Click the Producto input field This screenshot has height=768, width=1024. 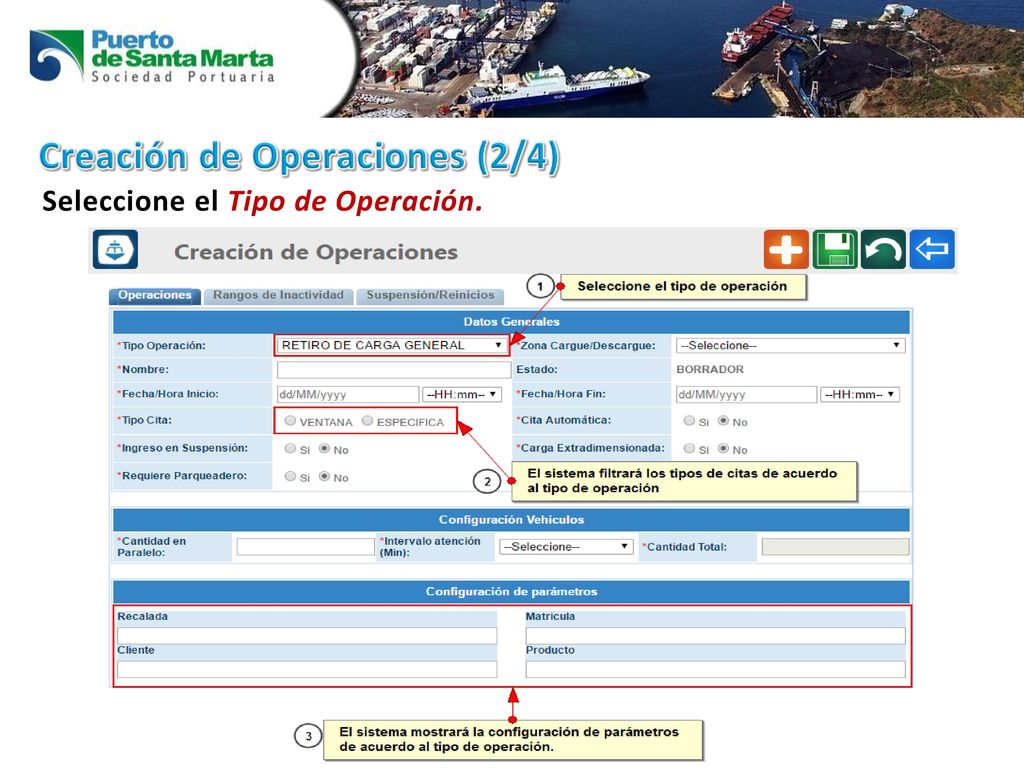point(716,669)
